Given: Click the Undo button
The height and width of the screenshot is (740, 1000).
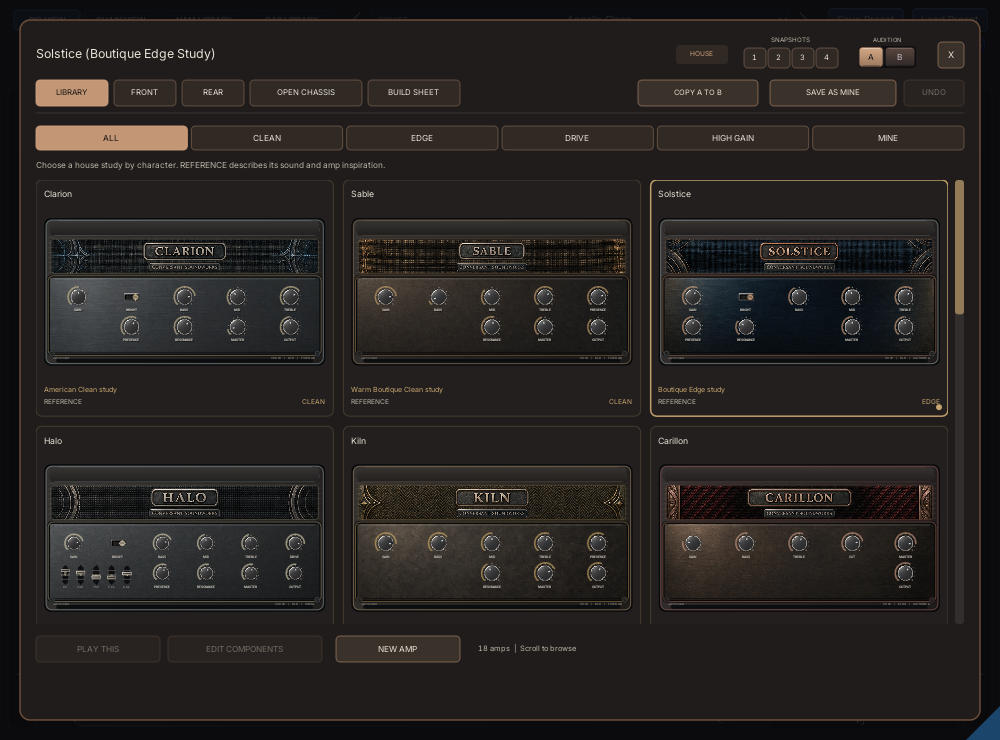Looking at the screenshot, I should [x=934, y=92].
